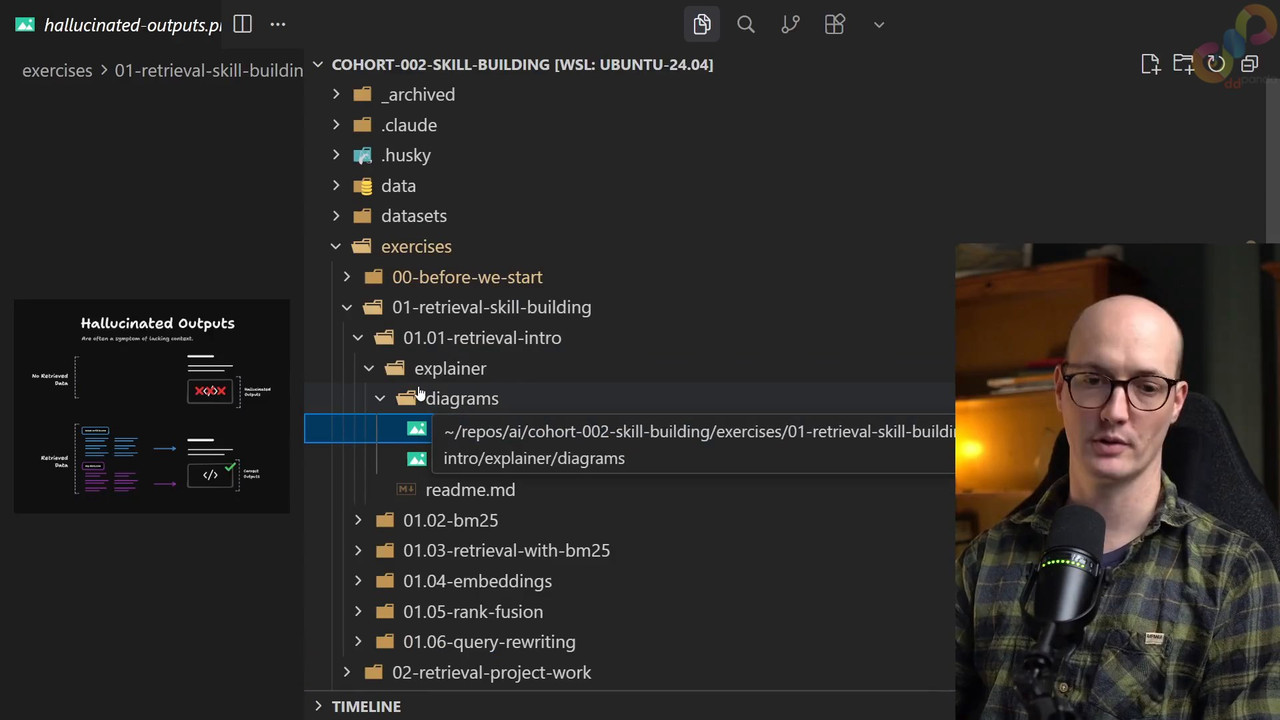Click the .husky folder icon
The image size is (1280, 720).
(362, 155)
